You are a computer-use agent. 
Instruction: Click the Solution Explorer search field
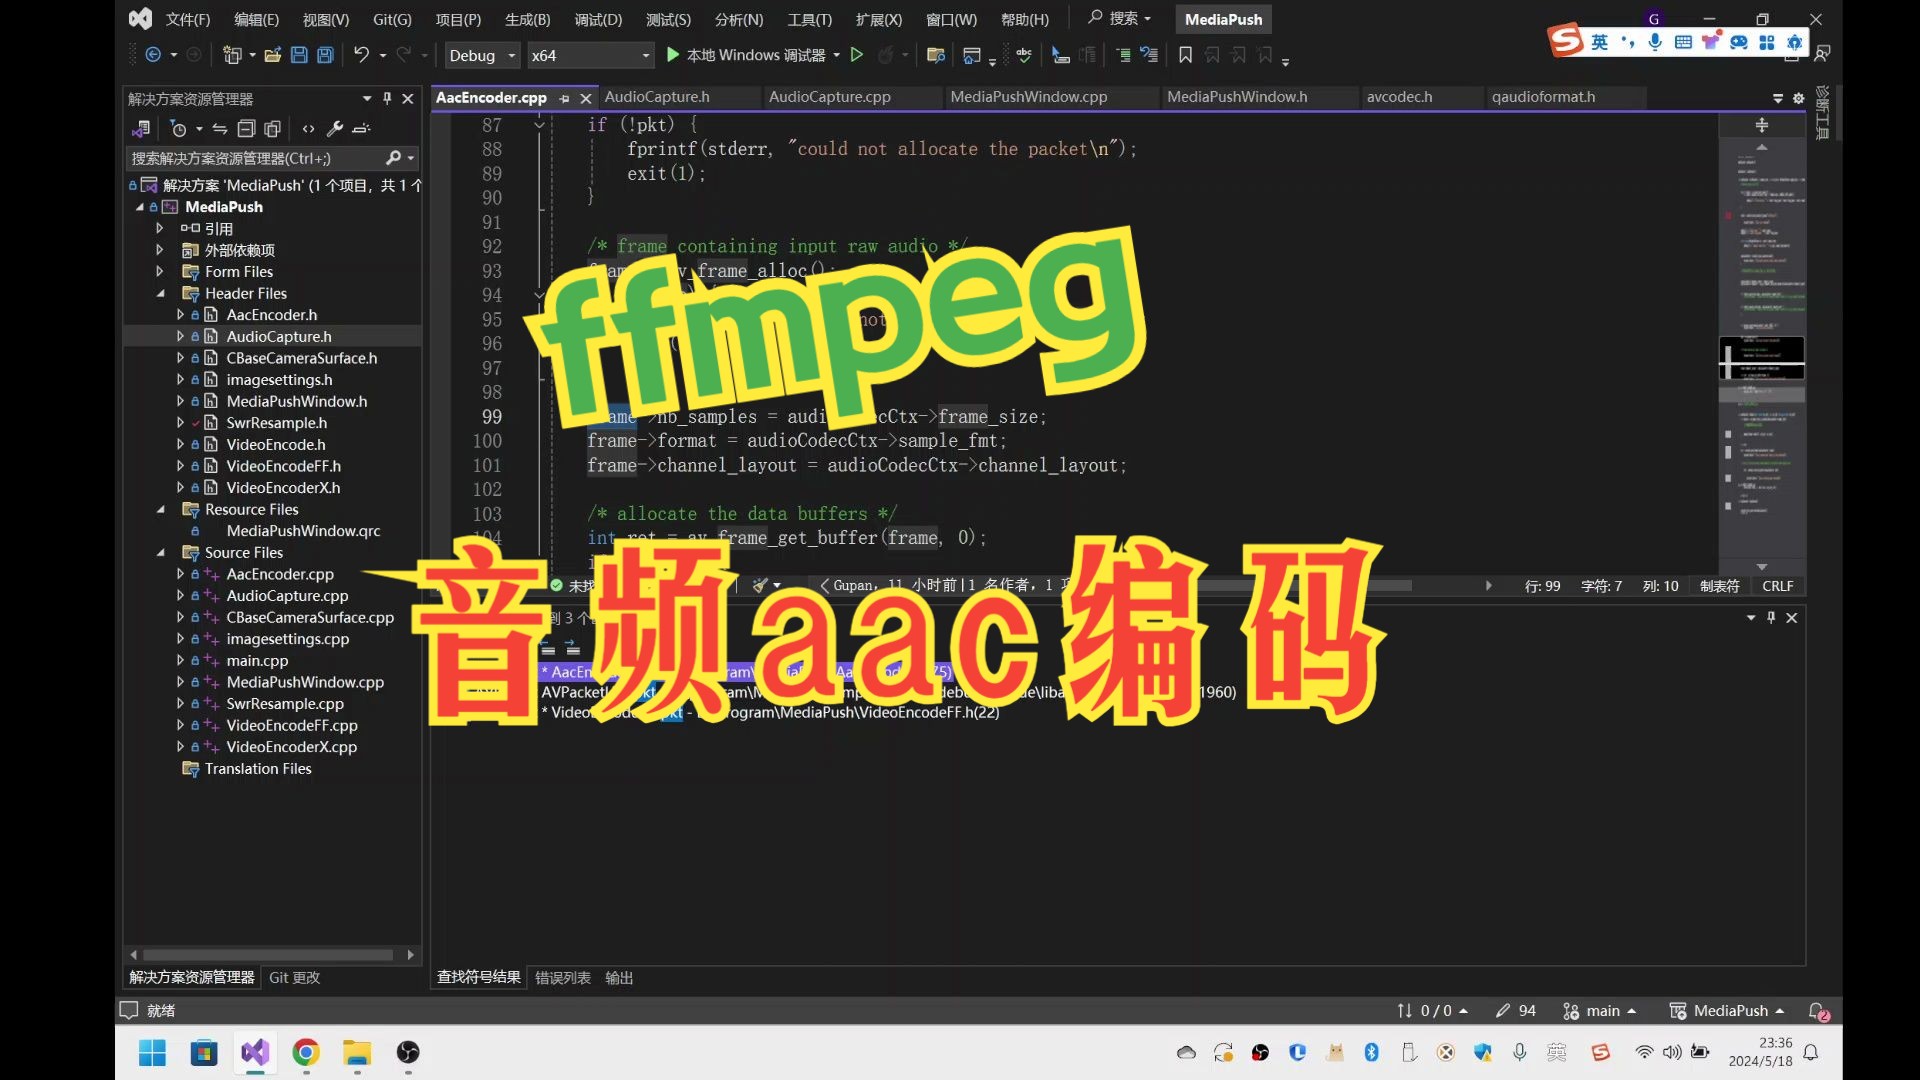[257, 158]
